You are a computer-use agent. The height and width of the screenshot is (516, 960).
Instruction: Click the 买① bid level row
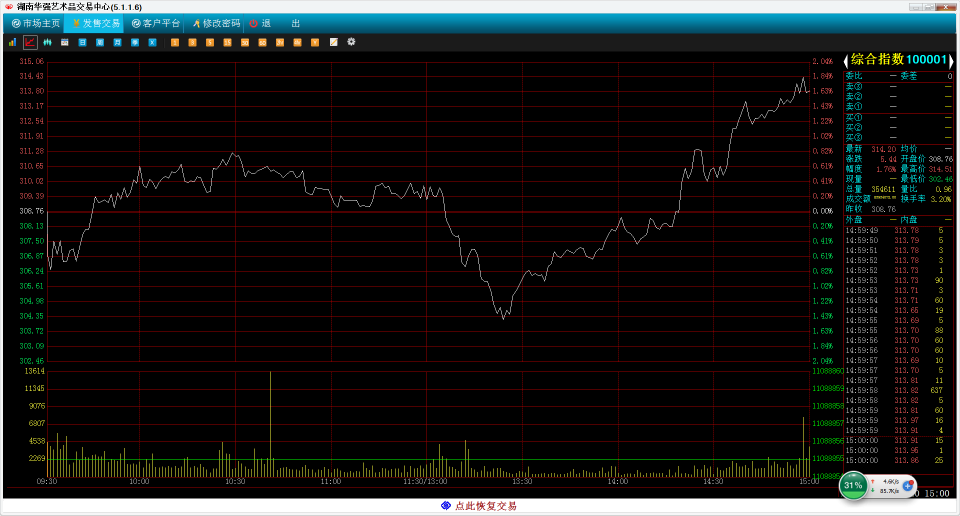[x=898, y=117]
